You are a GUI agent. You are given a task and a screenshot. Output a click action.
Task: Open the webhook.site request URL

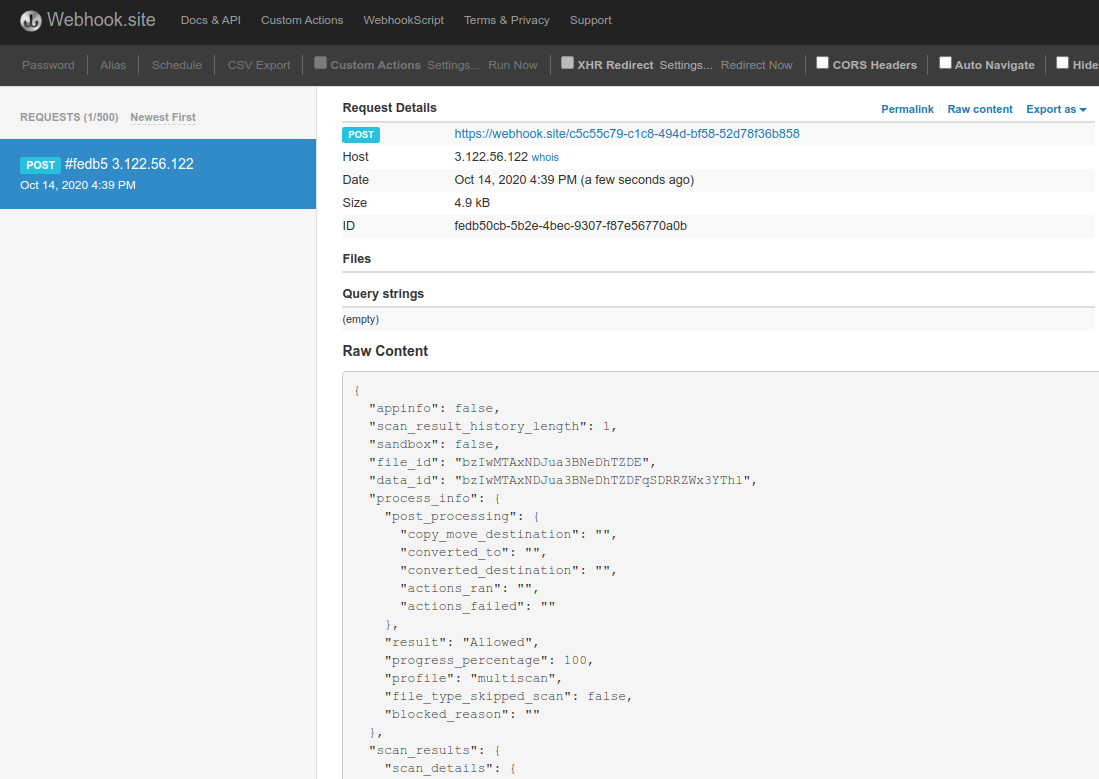(627, 134)
